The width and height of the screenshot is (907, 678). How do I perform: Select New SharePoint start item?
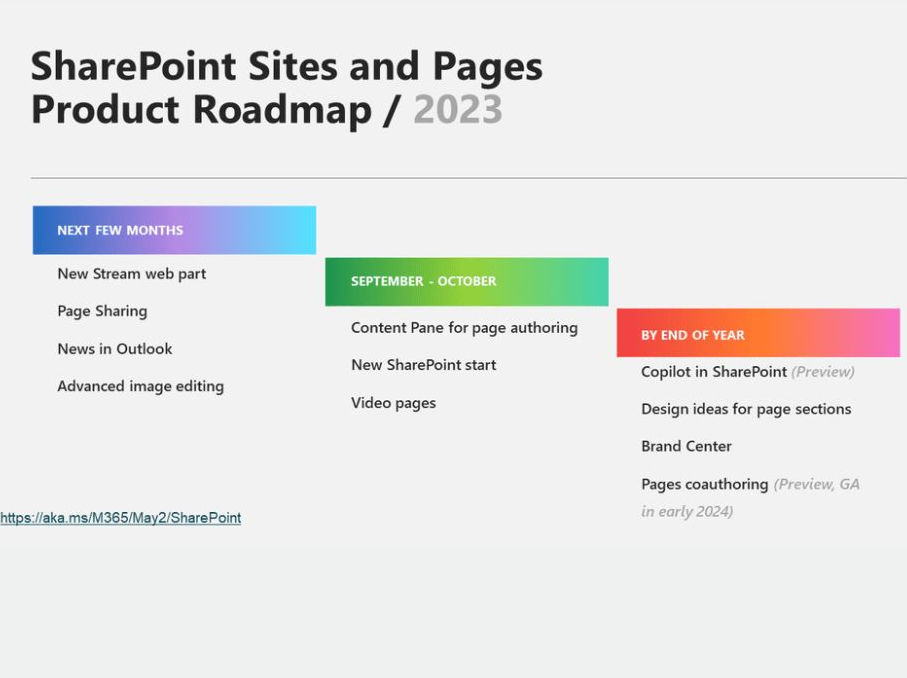click(x=423, y=365)
